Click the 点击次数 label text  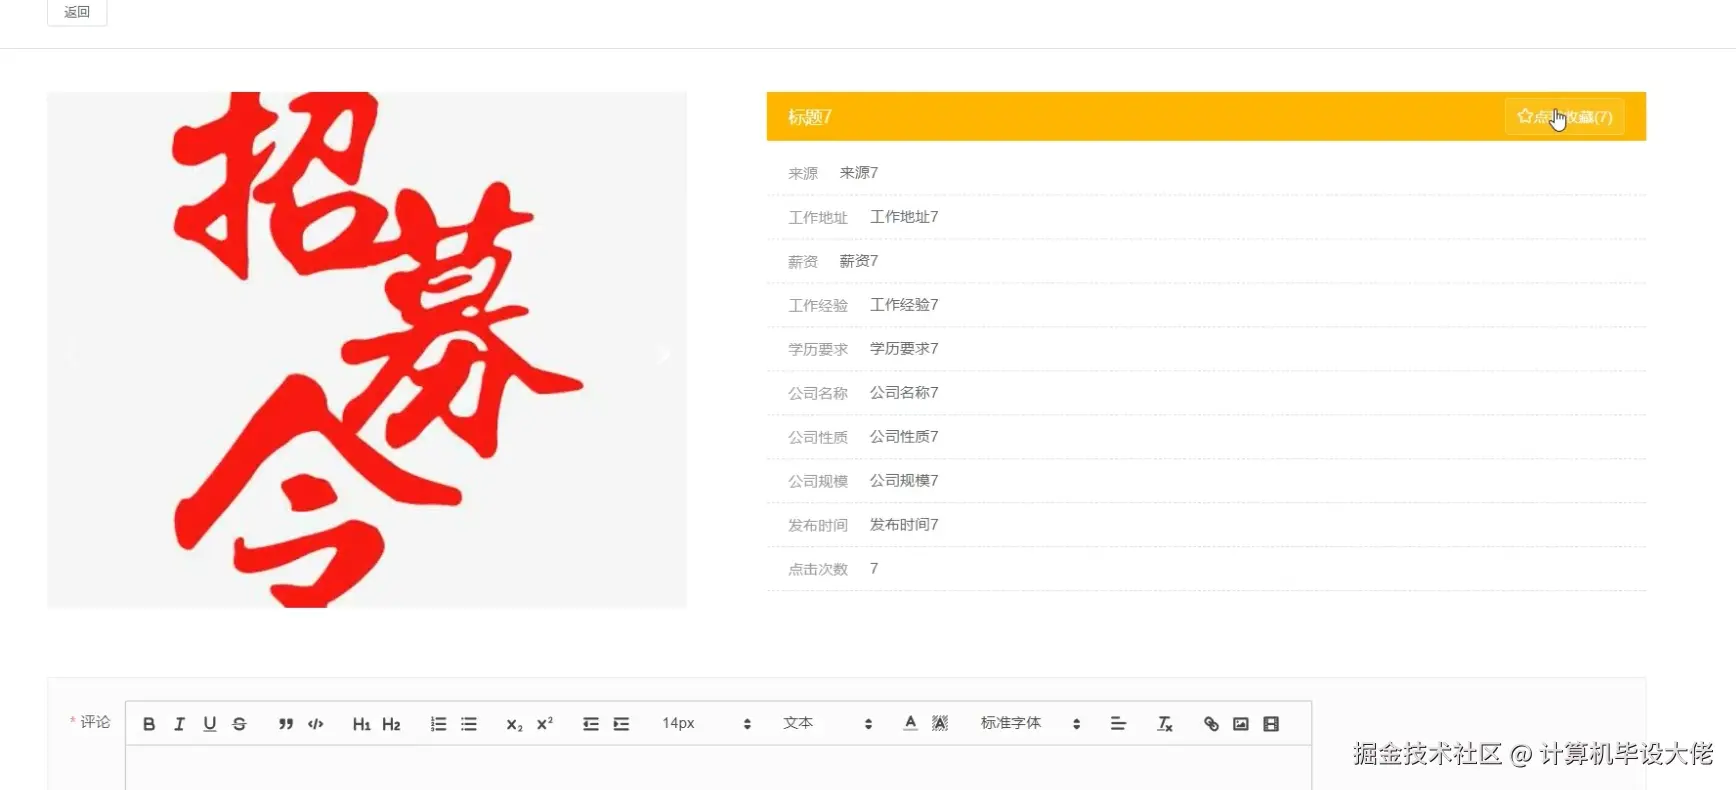coord(818,569)
